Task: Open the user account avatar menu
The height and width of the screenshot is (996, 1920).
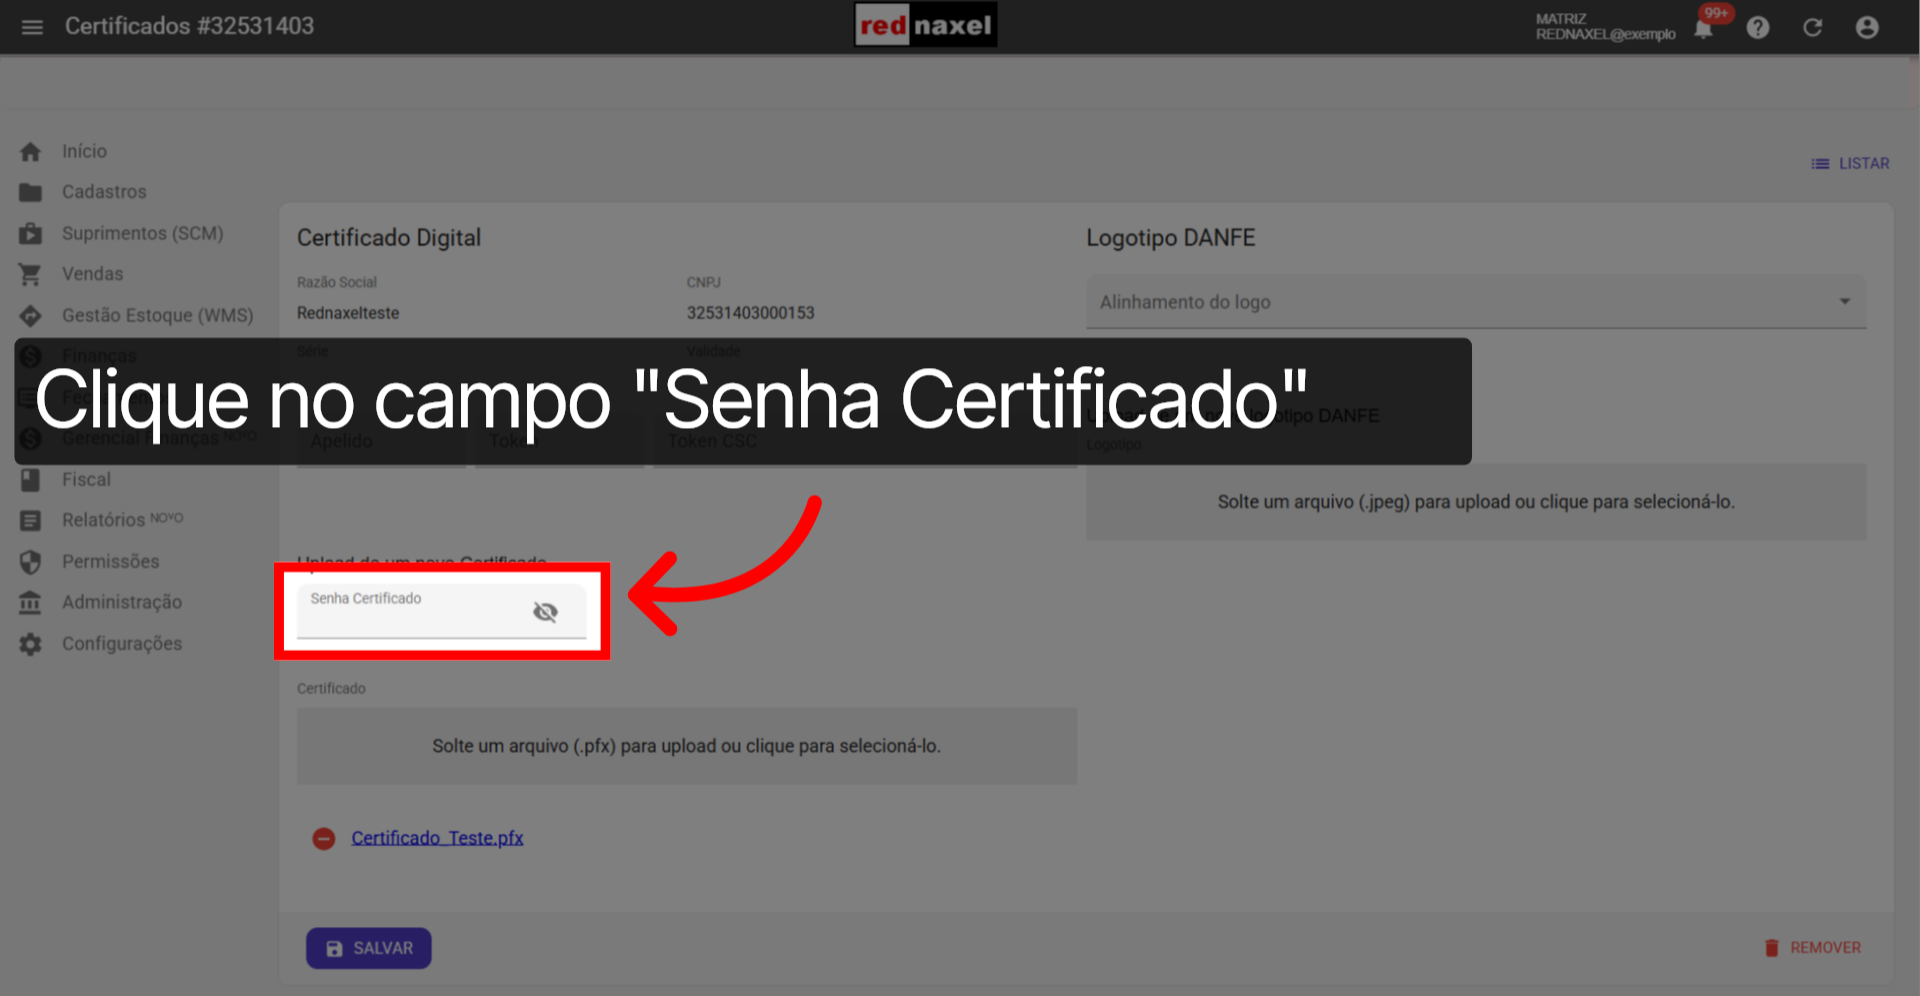Action: (x=1867, y=27)
